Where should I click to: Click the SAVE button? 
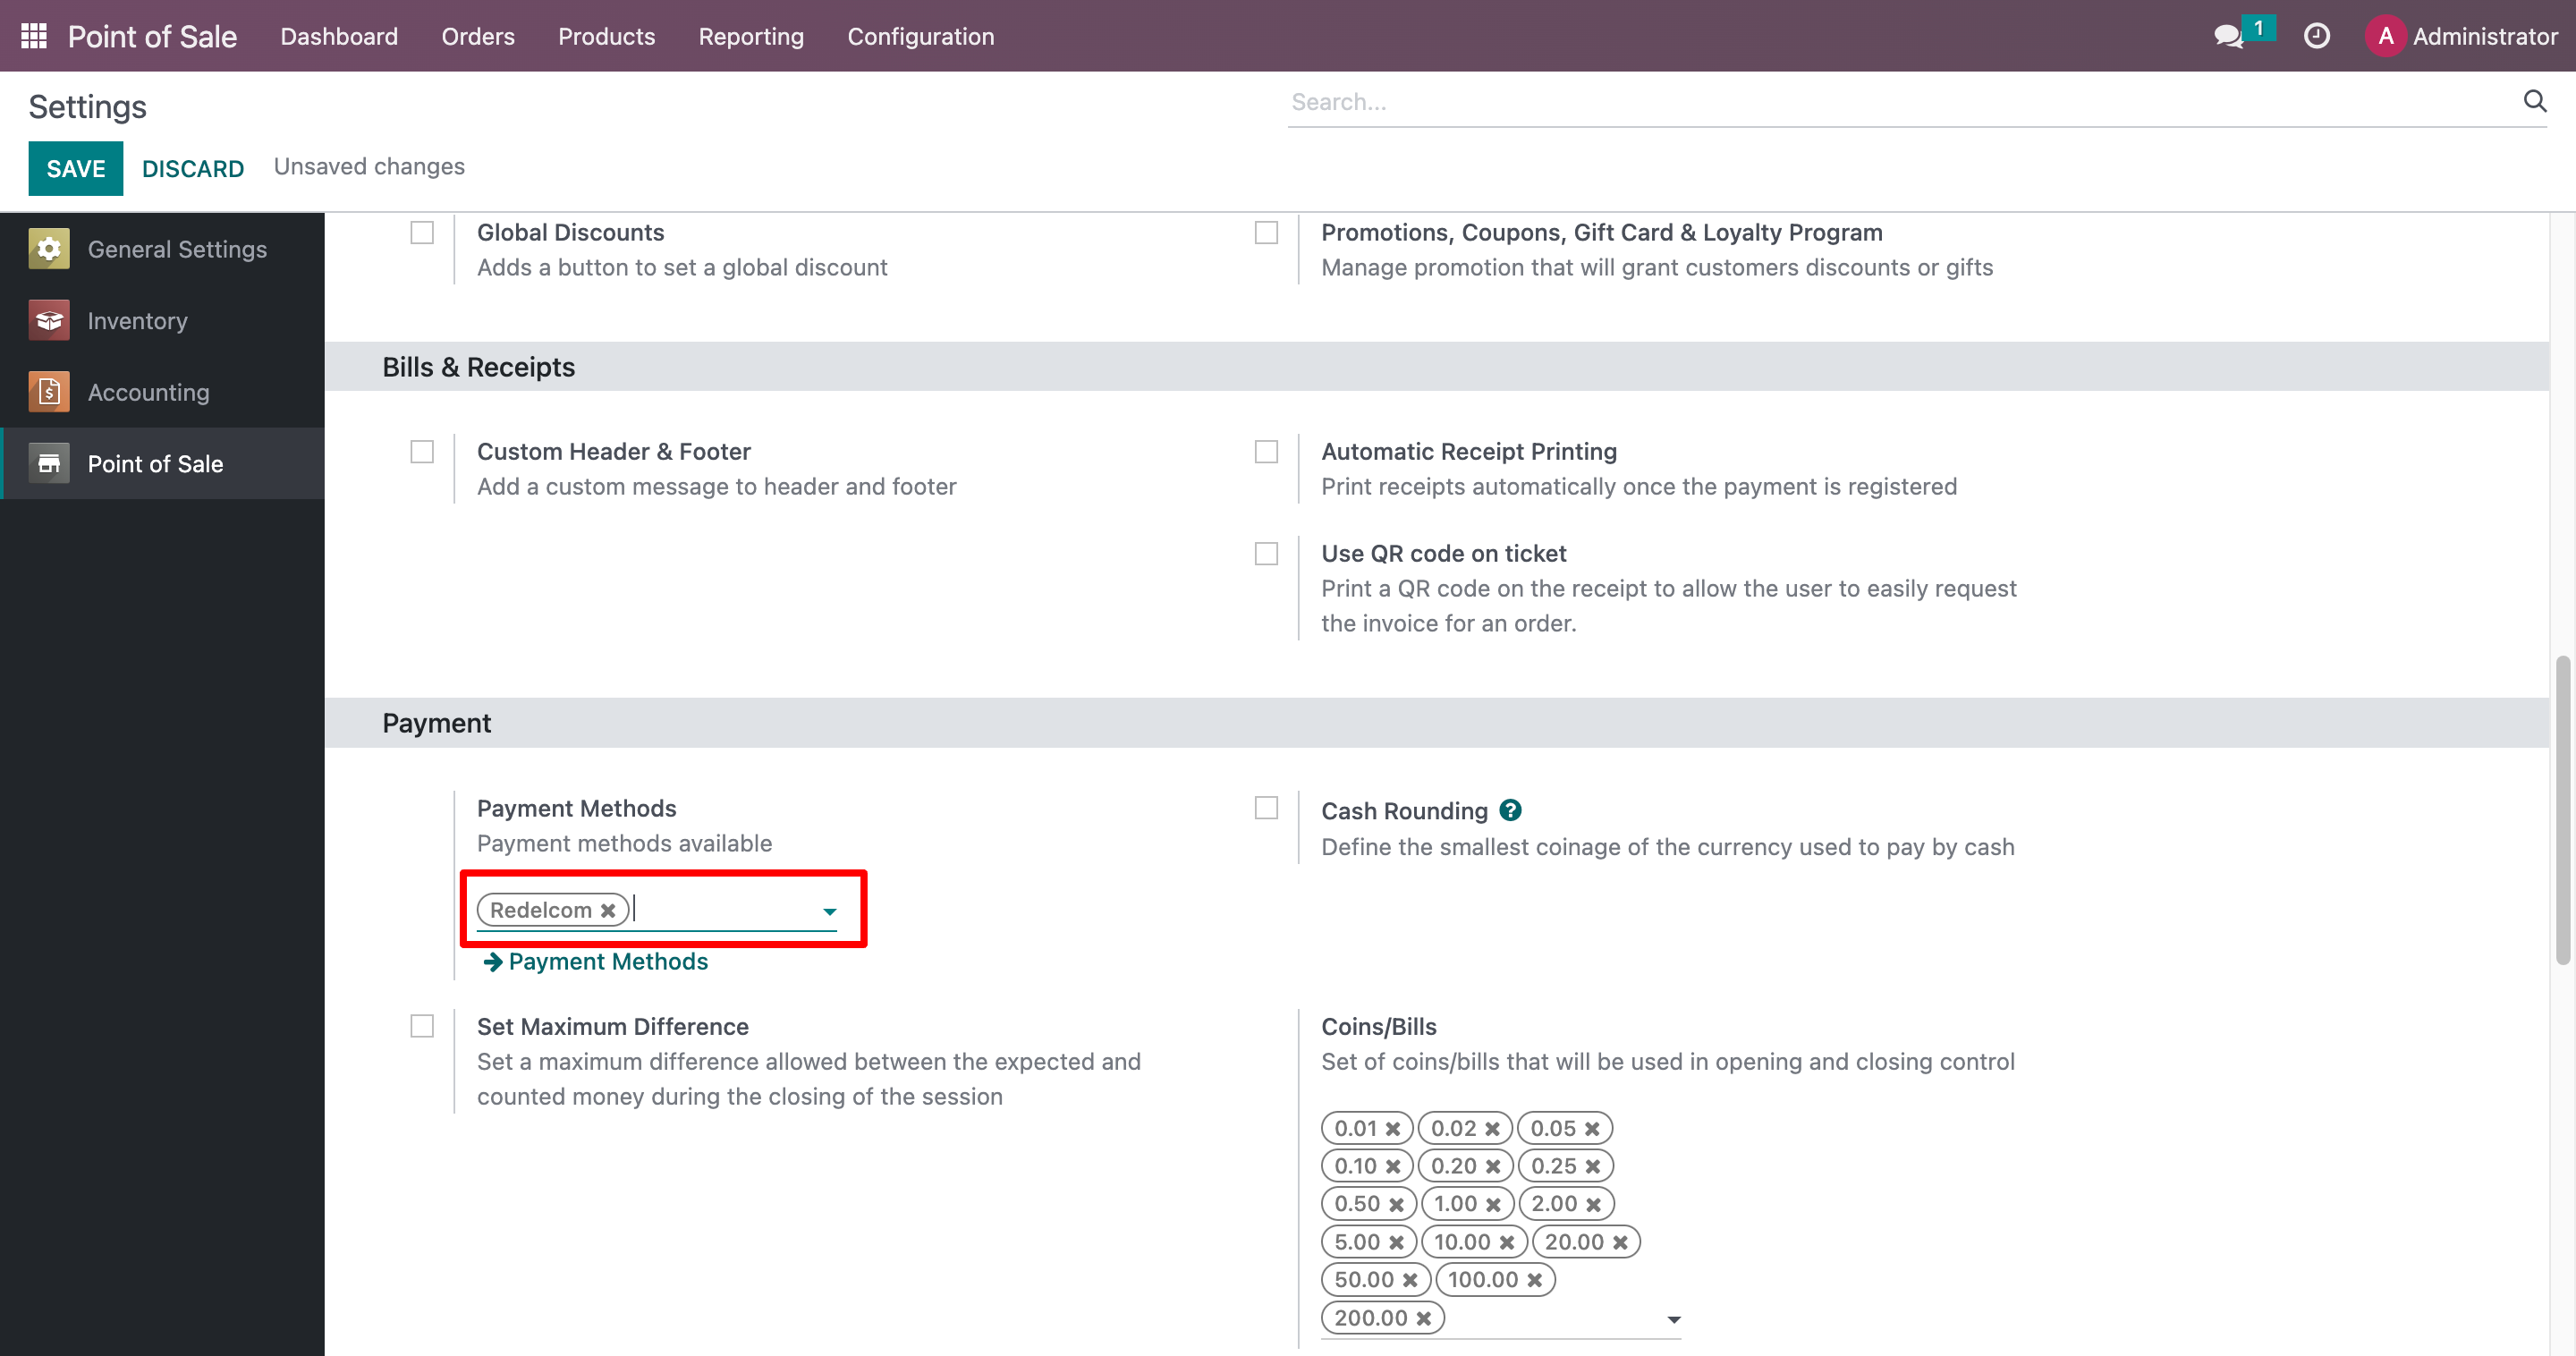pyautogui.click(x=76, y=168)
